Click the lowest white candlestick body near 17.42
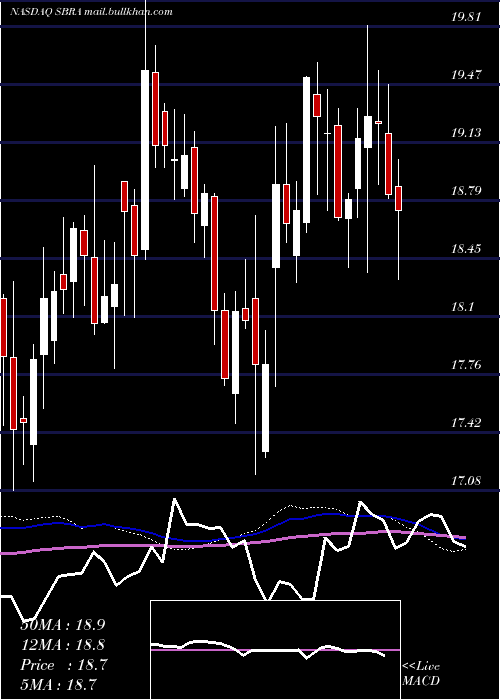The image size is (500, 700). [x=266, y=408]
